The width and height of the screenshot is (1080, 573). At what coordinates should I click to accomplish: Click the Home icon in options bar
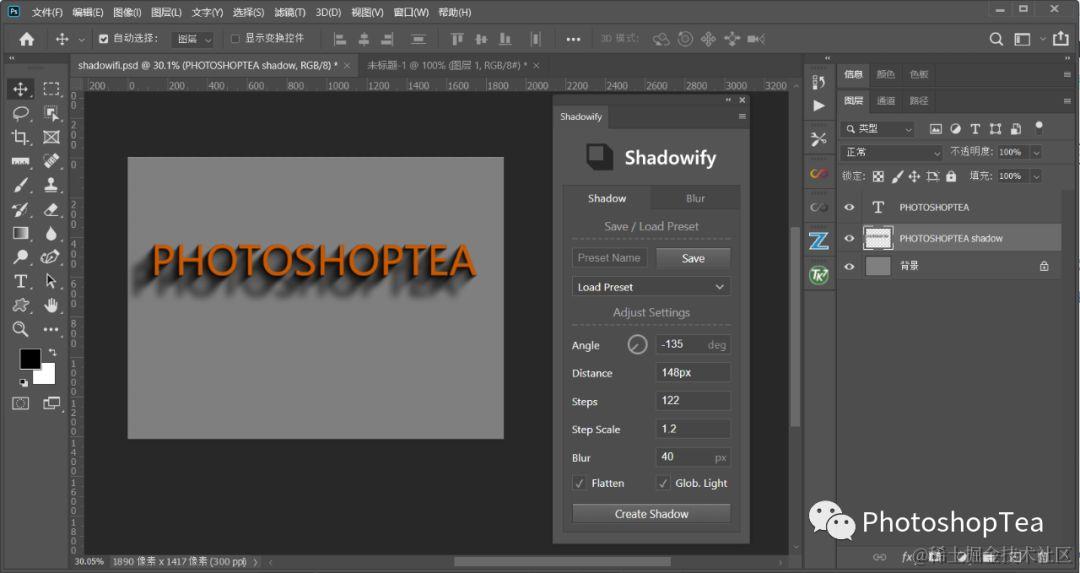tap(27, 39)
